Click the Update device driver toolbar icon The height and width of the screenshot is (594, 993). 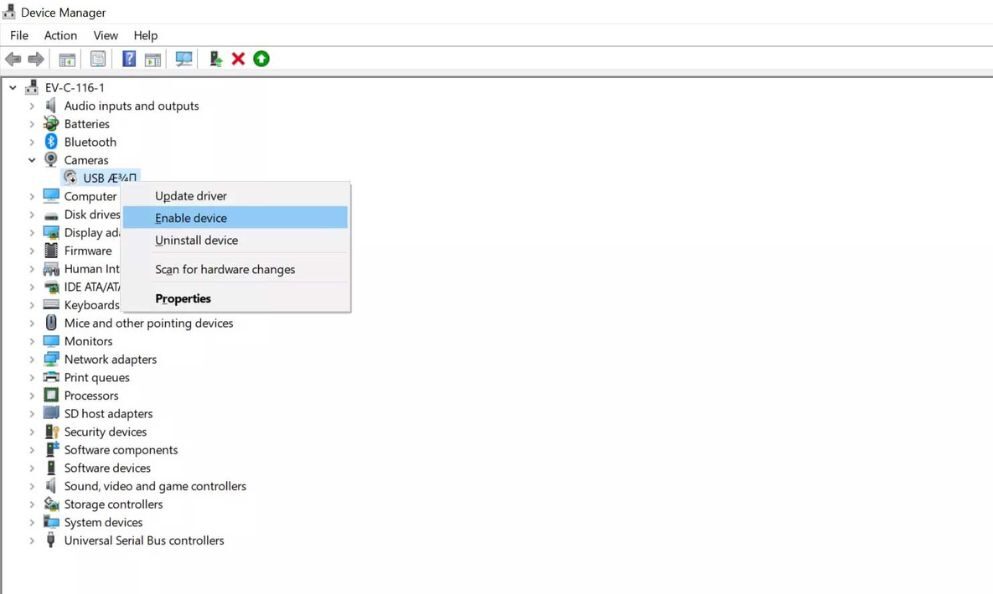[215, 59]
